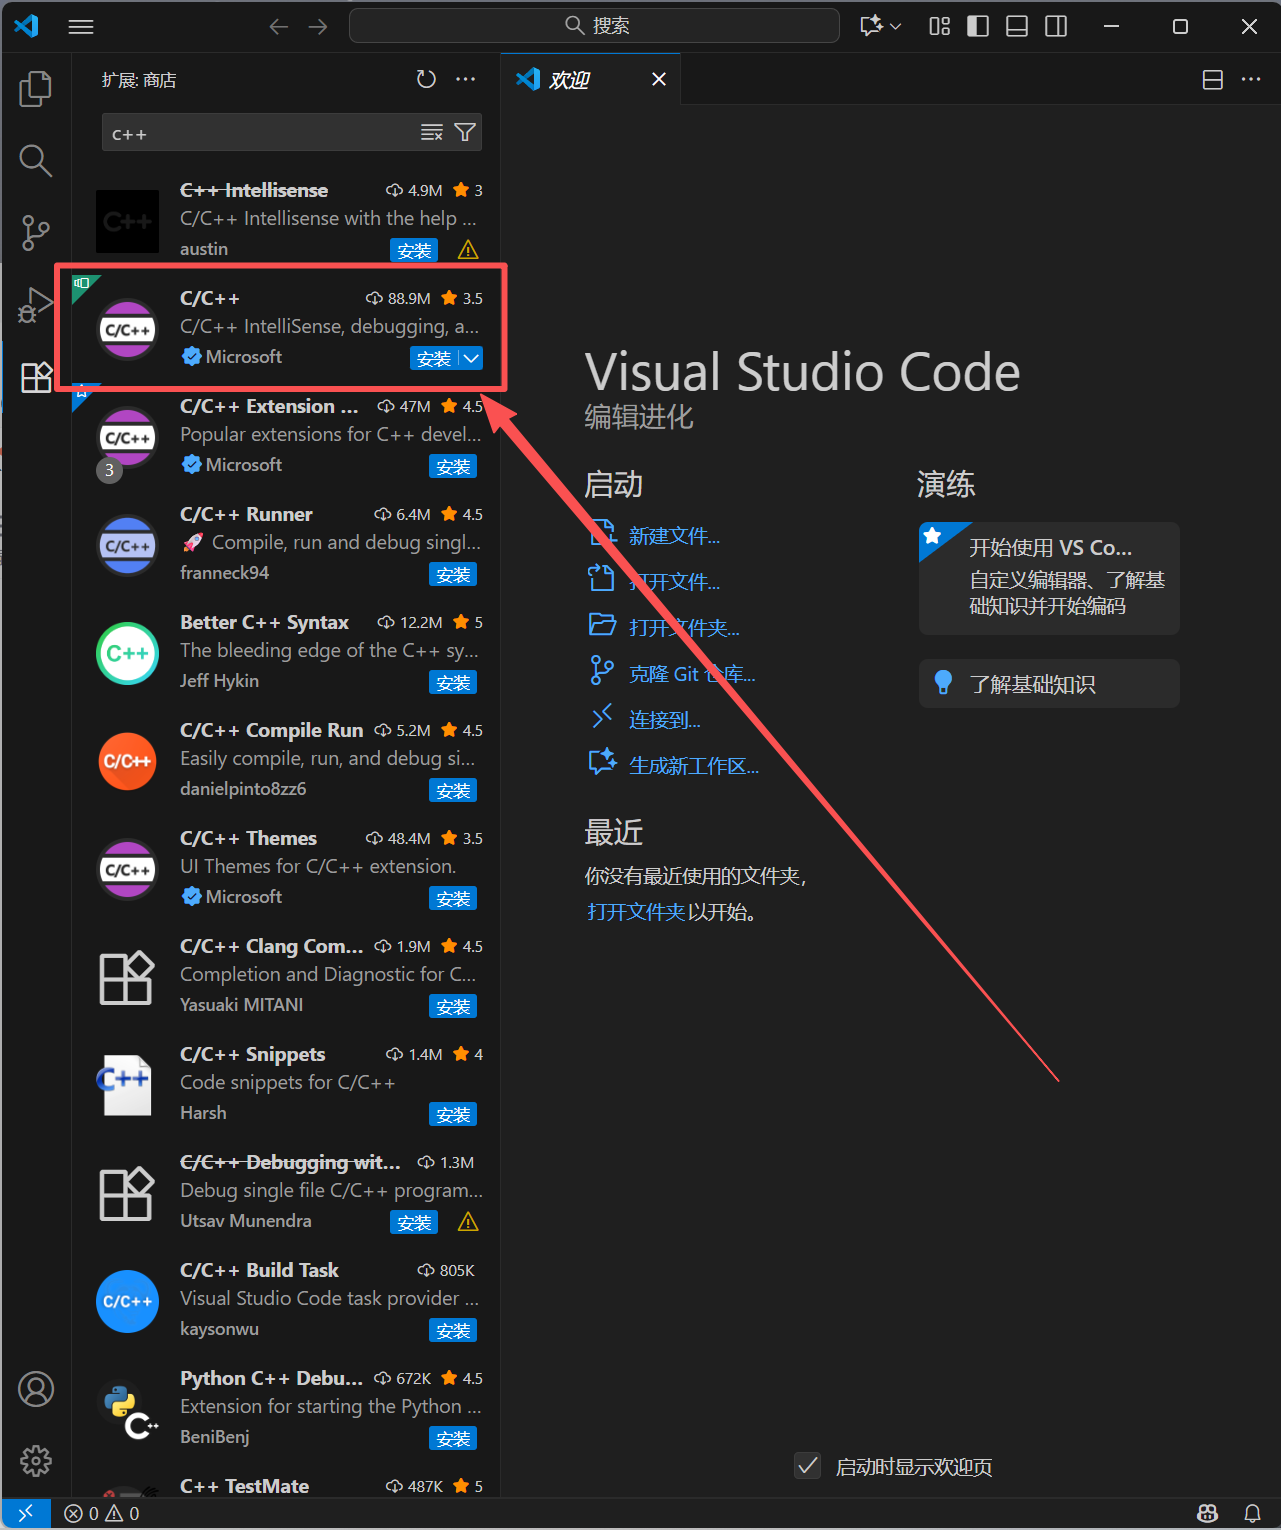
Task: Install the C/C++ Themes extension
Action: tap(453, 898)
